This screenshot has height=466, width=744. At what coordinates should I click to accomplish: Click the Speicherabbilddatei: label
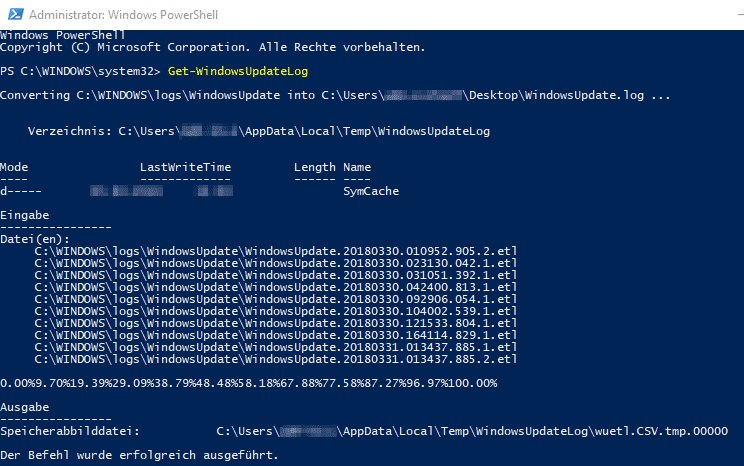click(x=68, y=431)
